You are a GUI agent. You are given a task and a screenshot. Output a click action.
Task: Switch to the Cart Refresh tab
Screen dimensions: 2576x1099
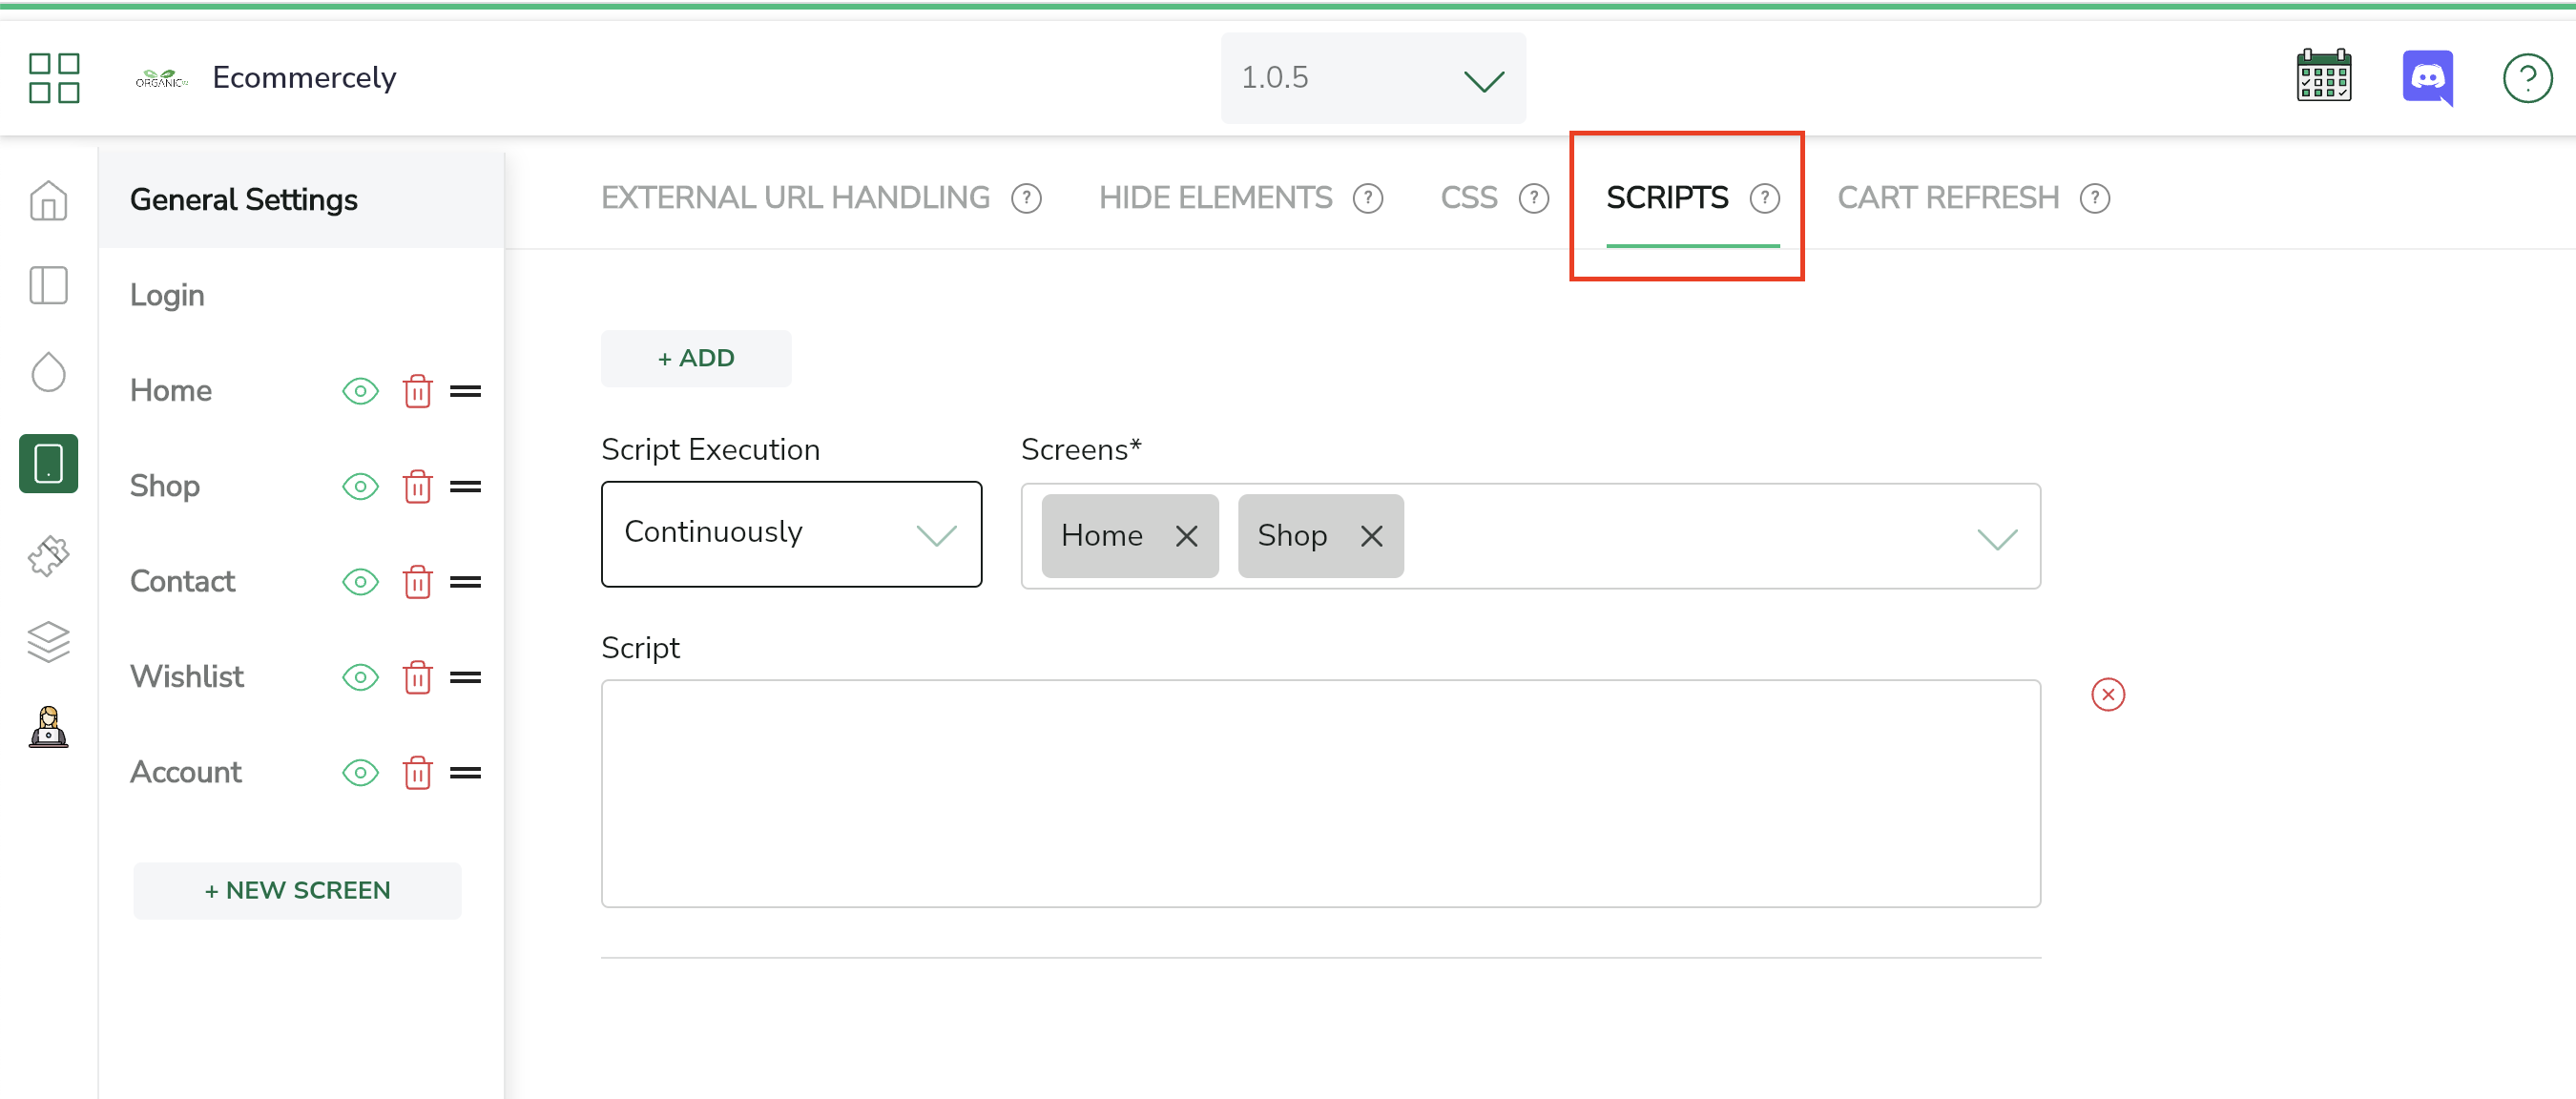click(x=1947, y=198)
